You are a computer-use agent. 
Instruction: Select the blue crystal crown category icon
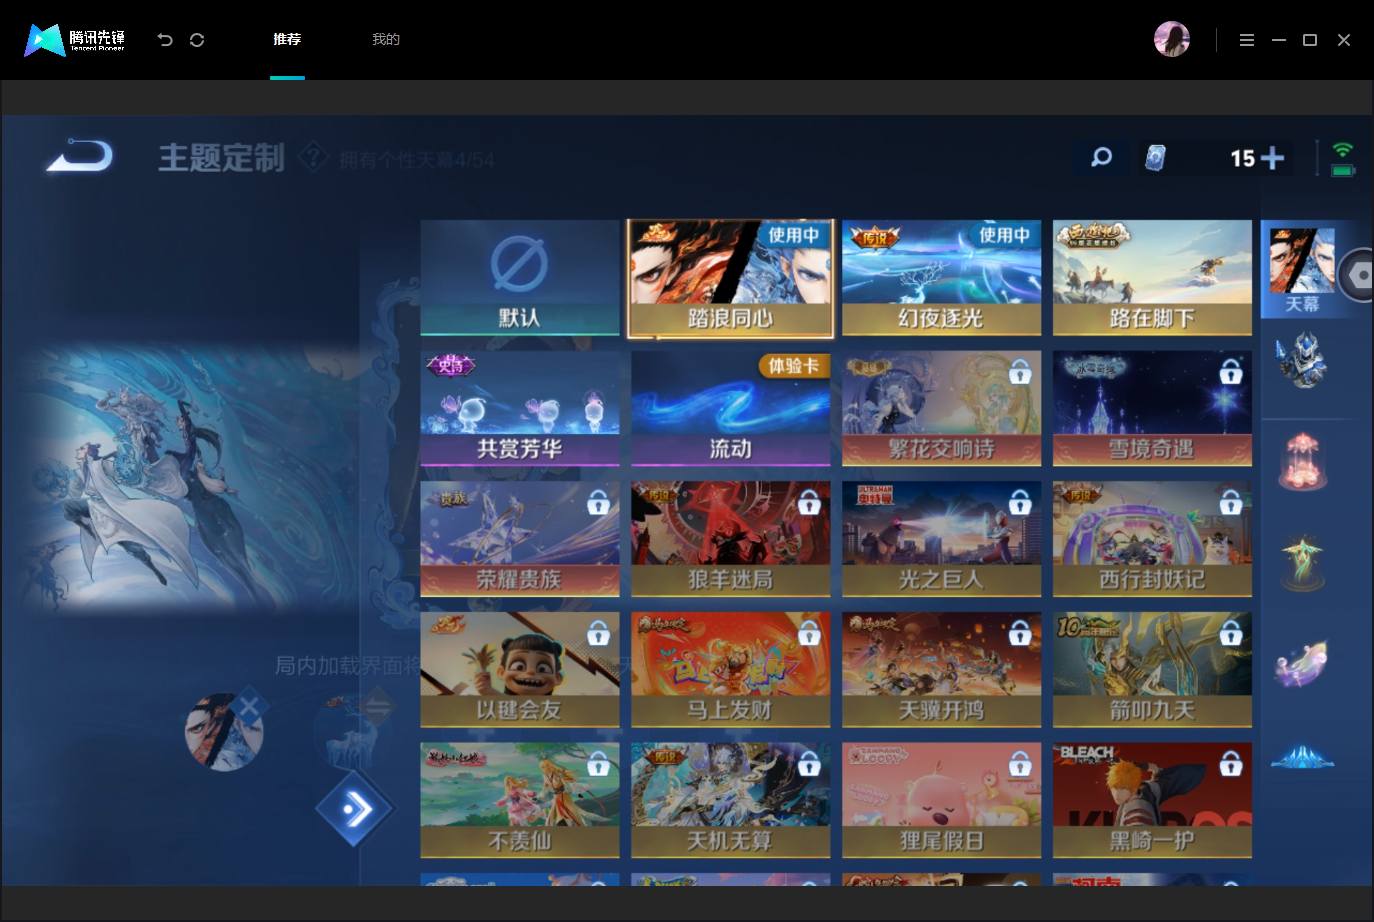[x=1302, y=758]
